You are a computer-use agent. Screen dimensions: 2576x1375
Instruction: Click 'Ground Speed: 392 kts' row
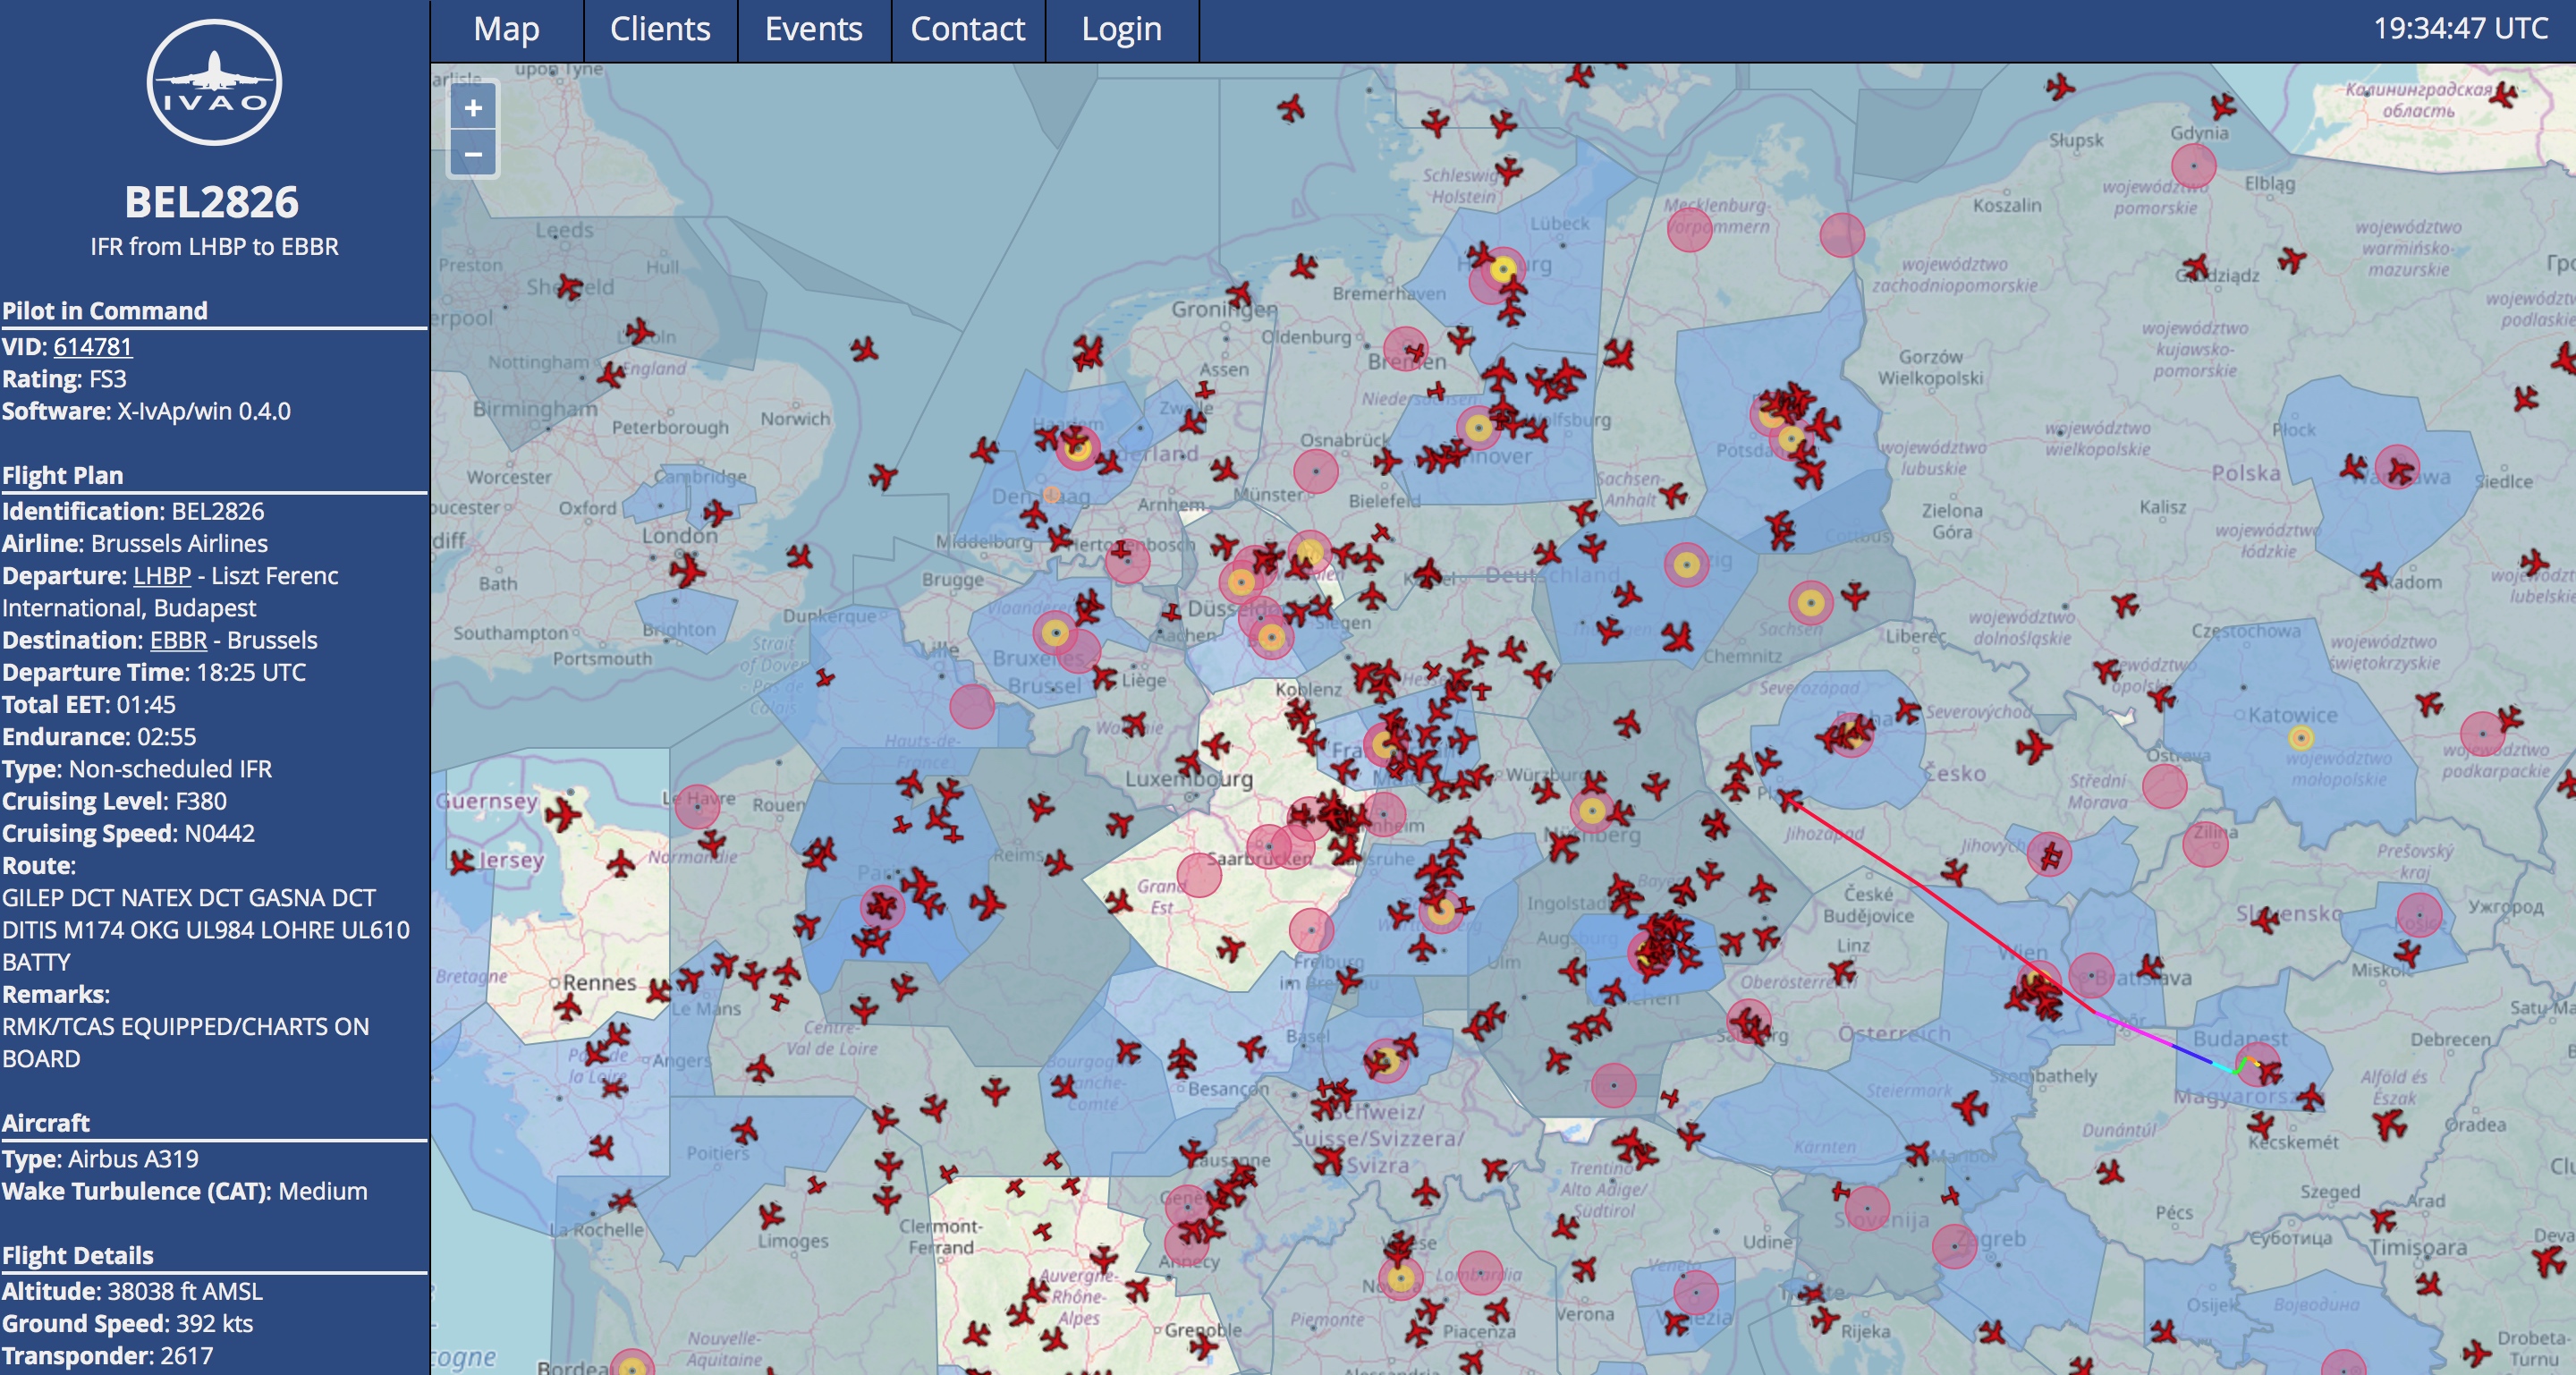[127, 1324]
